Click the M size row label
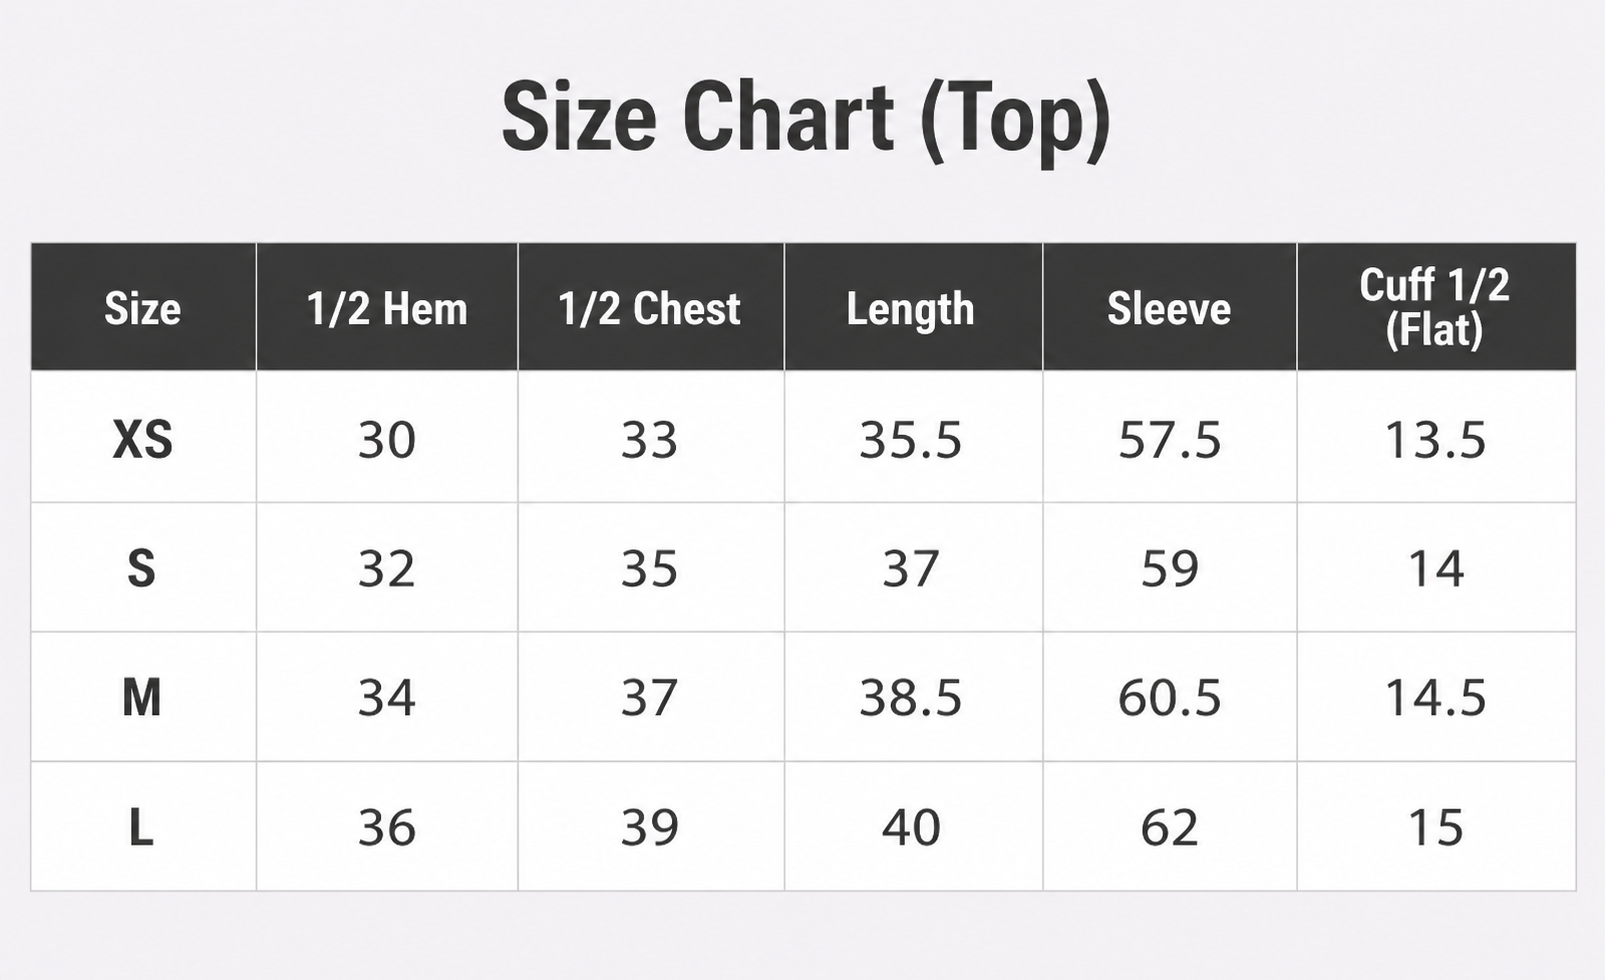Viewport: 1605px width, 980px height. (142, 697)
